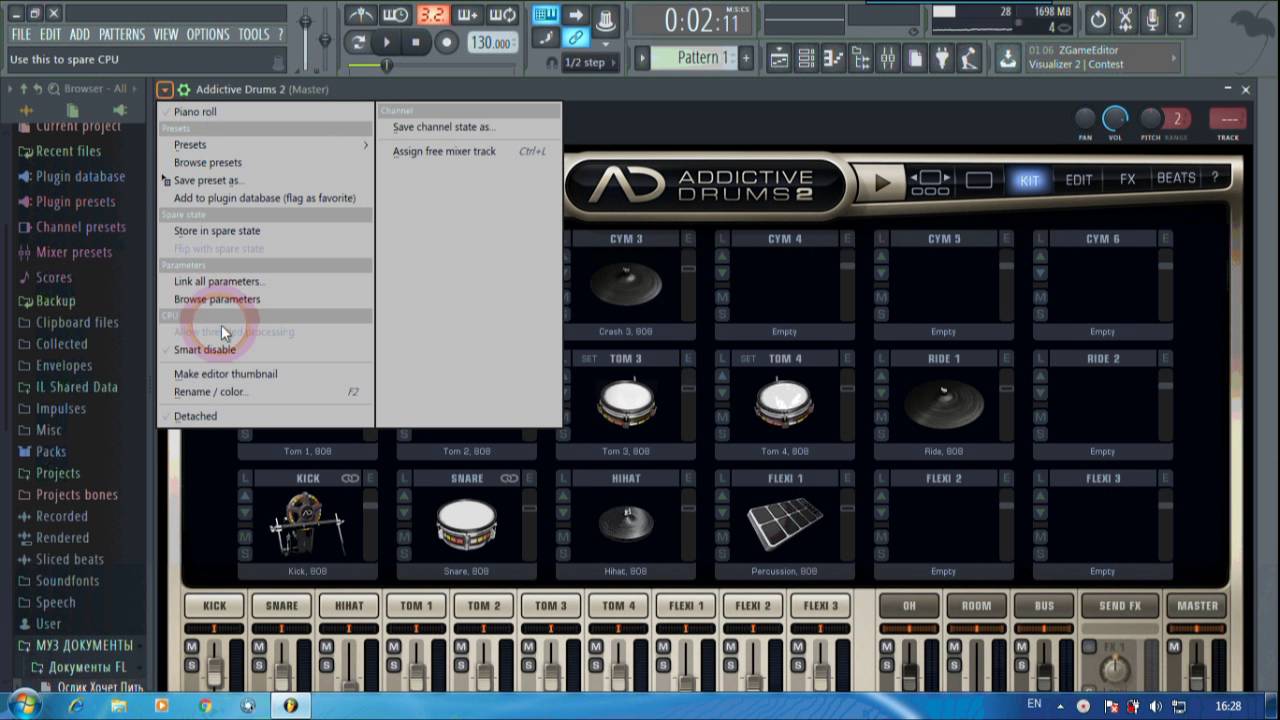Click the SNARE drum thumbnail

(467, 525)
